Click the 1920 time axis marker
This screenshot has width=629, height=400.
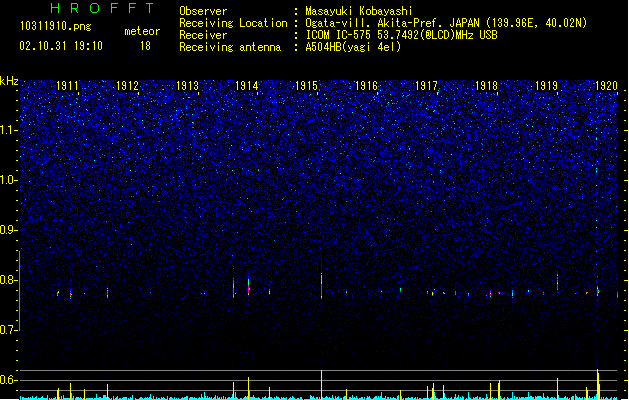(606, 86)
